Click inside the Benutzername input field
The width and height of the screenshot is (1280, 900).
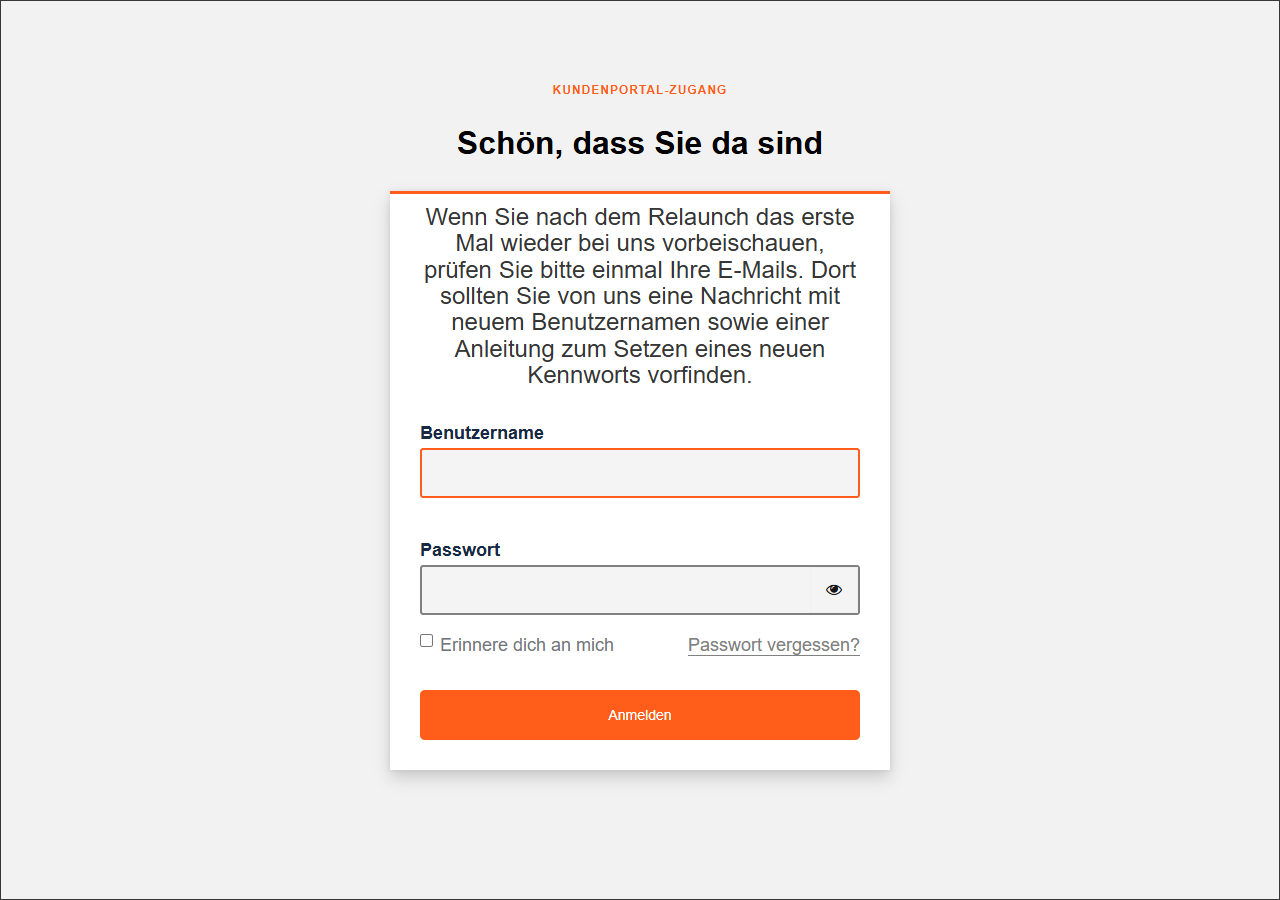click(639, 472)
